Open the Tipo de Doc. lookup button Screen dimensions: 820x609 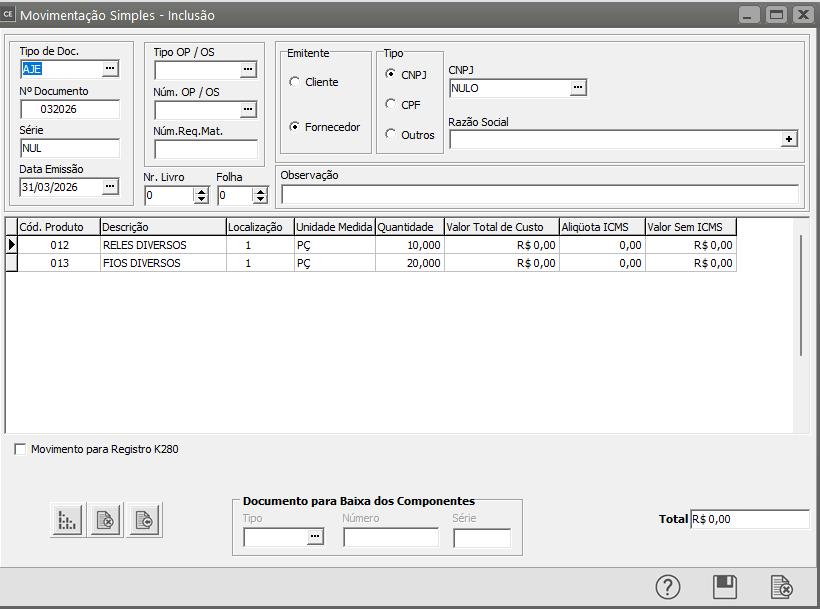click(x=110, y=69)
